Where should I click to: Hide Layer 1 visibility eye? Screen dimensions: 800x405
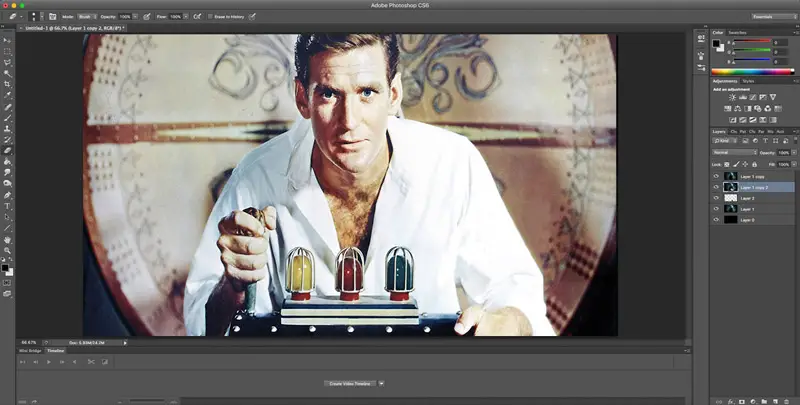click(x=716, y=209)
